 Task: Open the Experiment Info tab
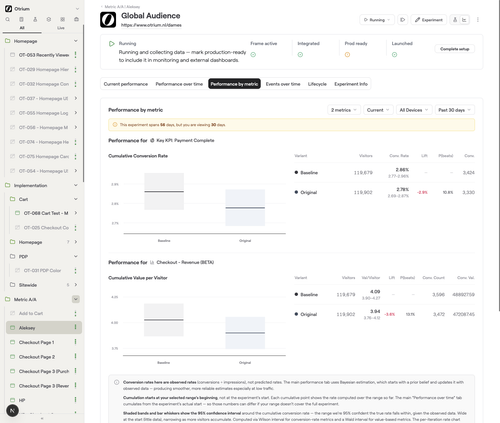[x=351, y=84]
